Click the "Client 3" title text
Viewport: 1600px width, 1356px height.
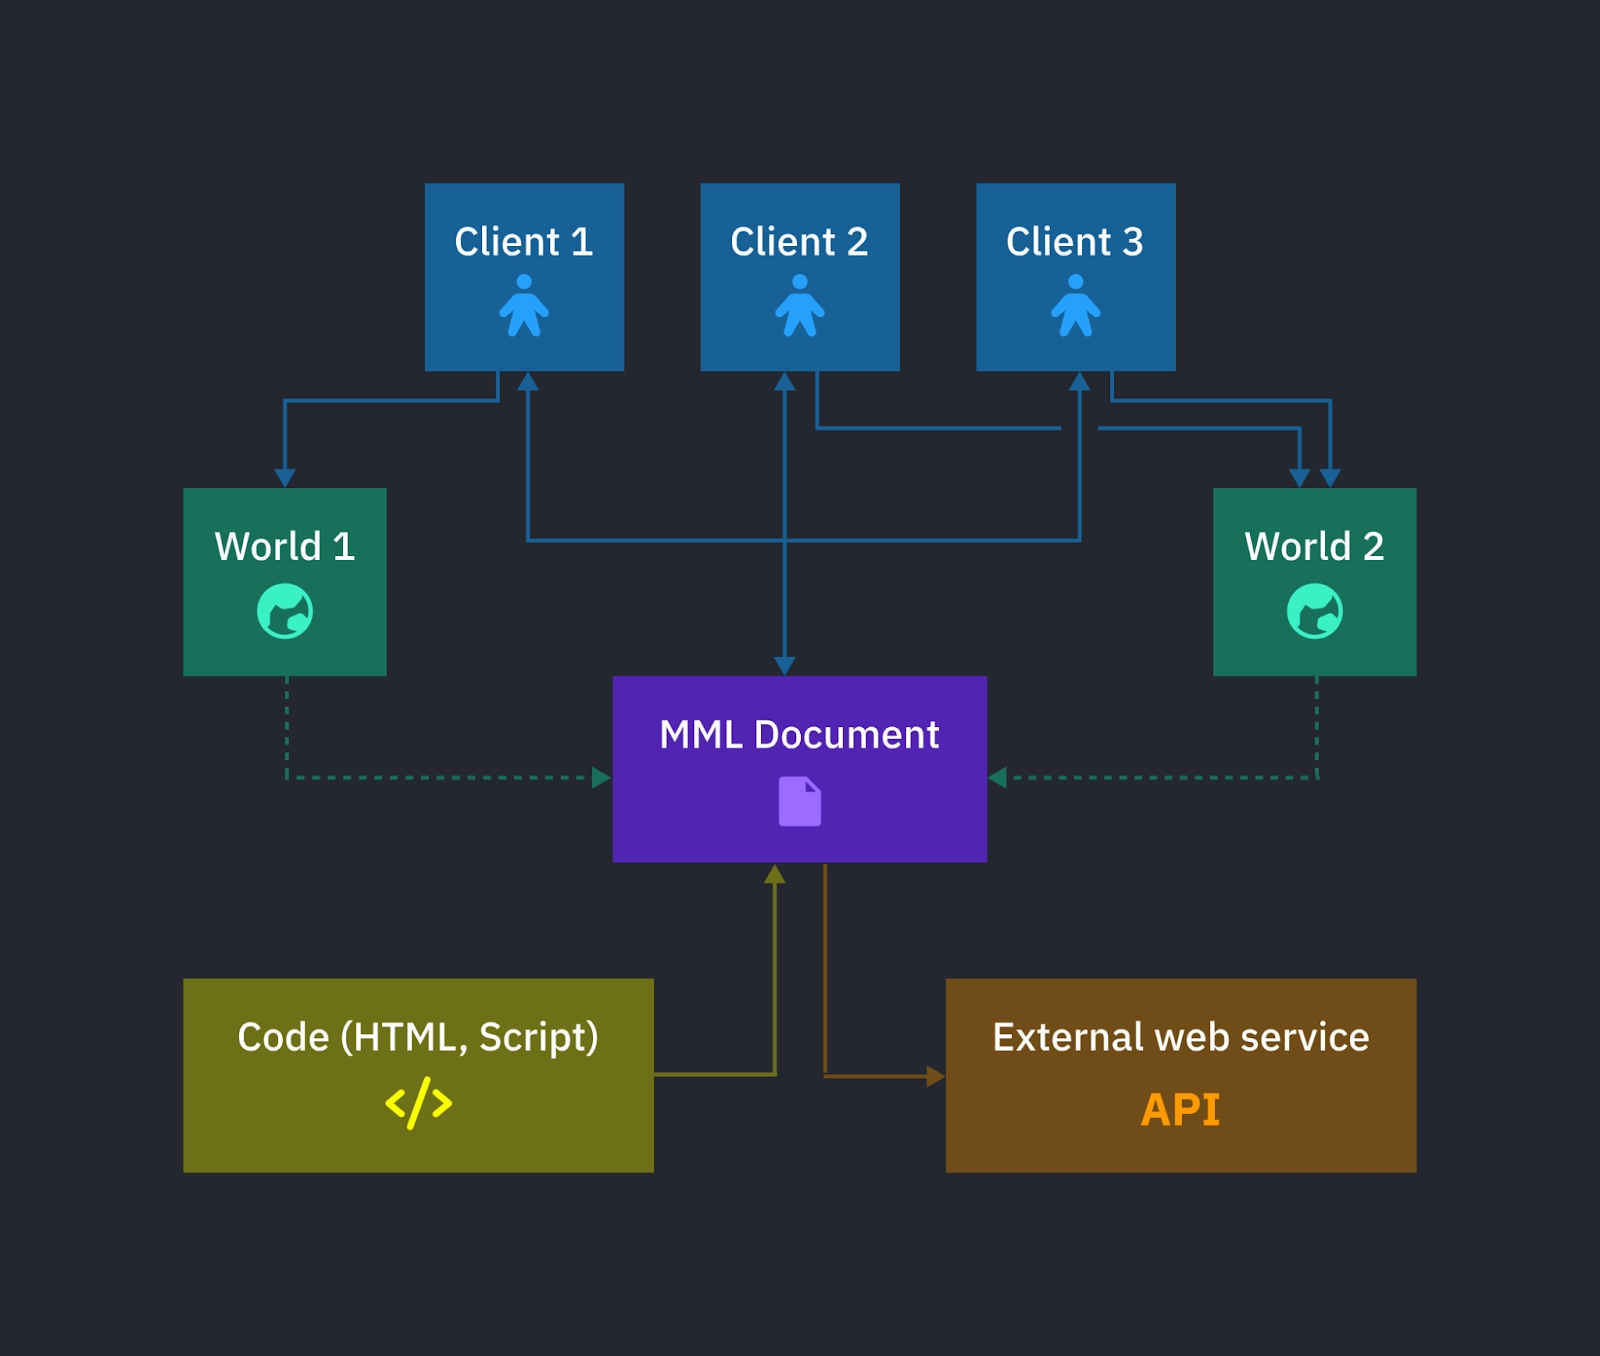pos(1075,242)
